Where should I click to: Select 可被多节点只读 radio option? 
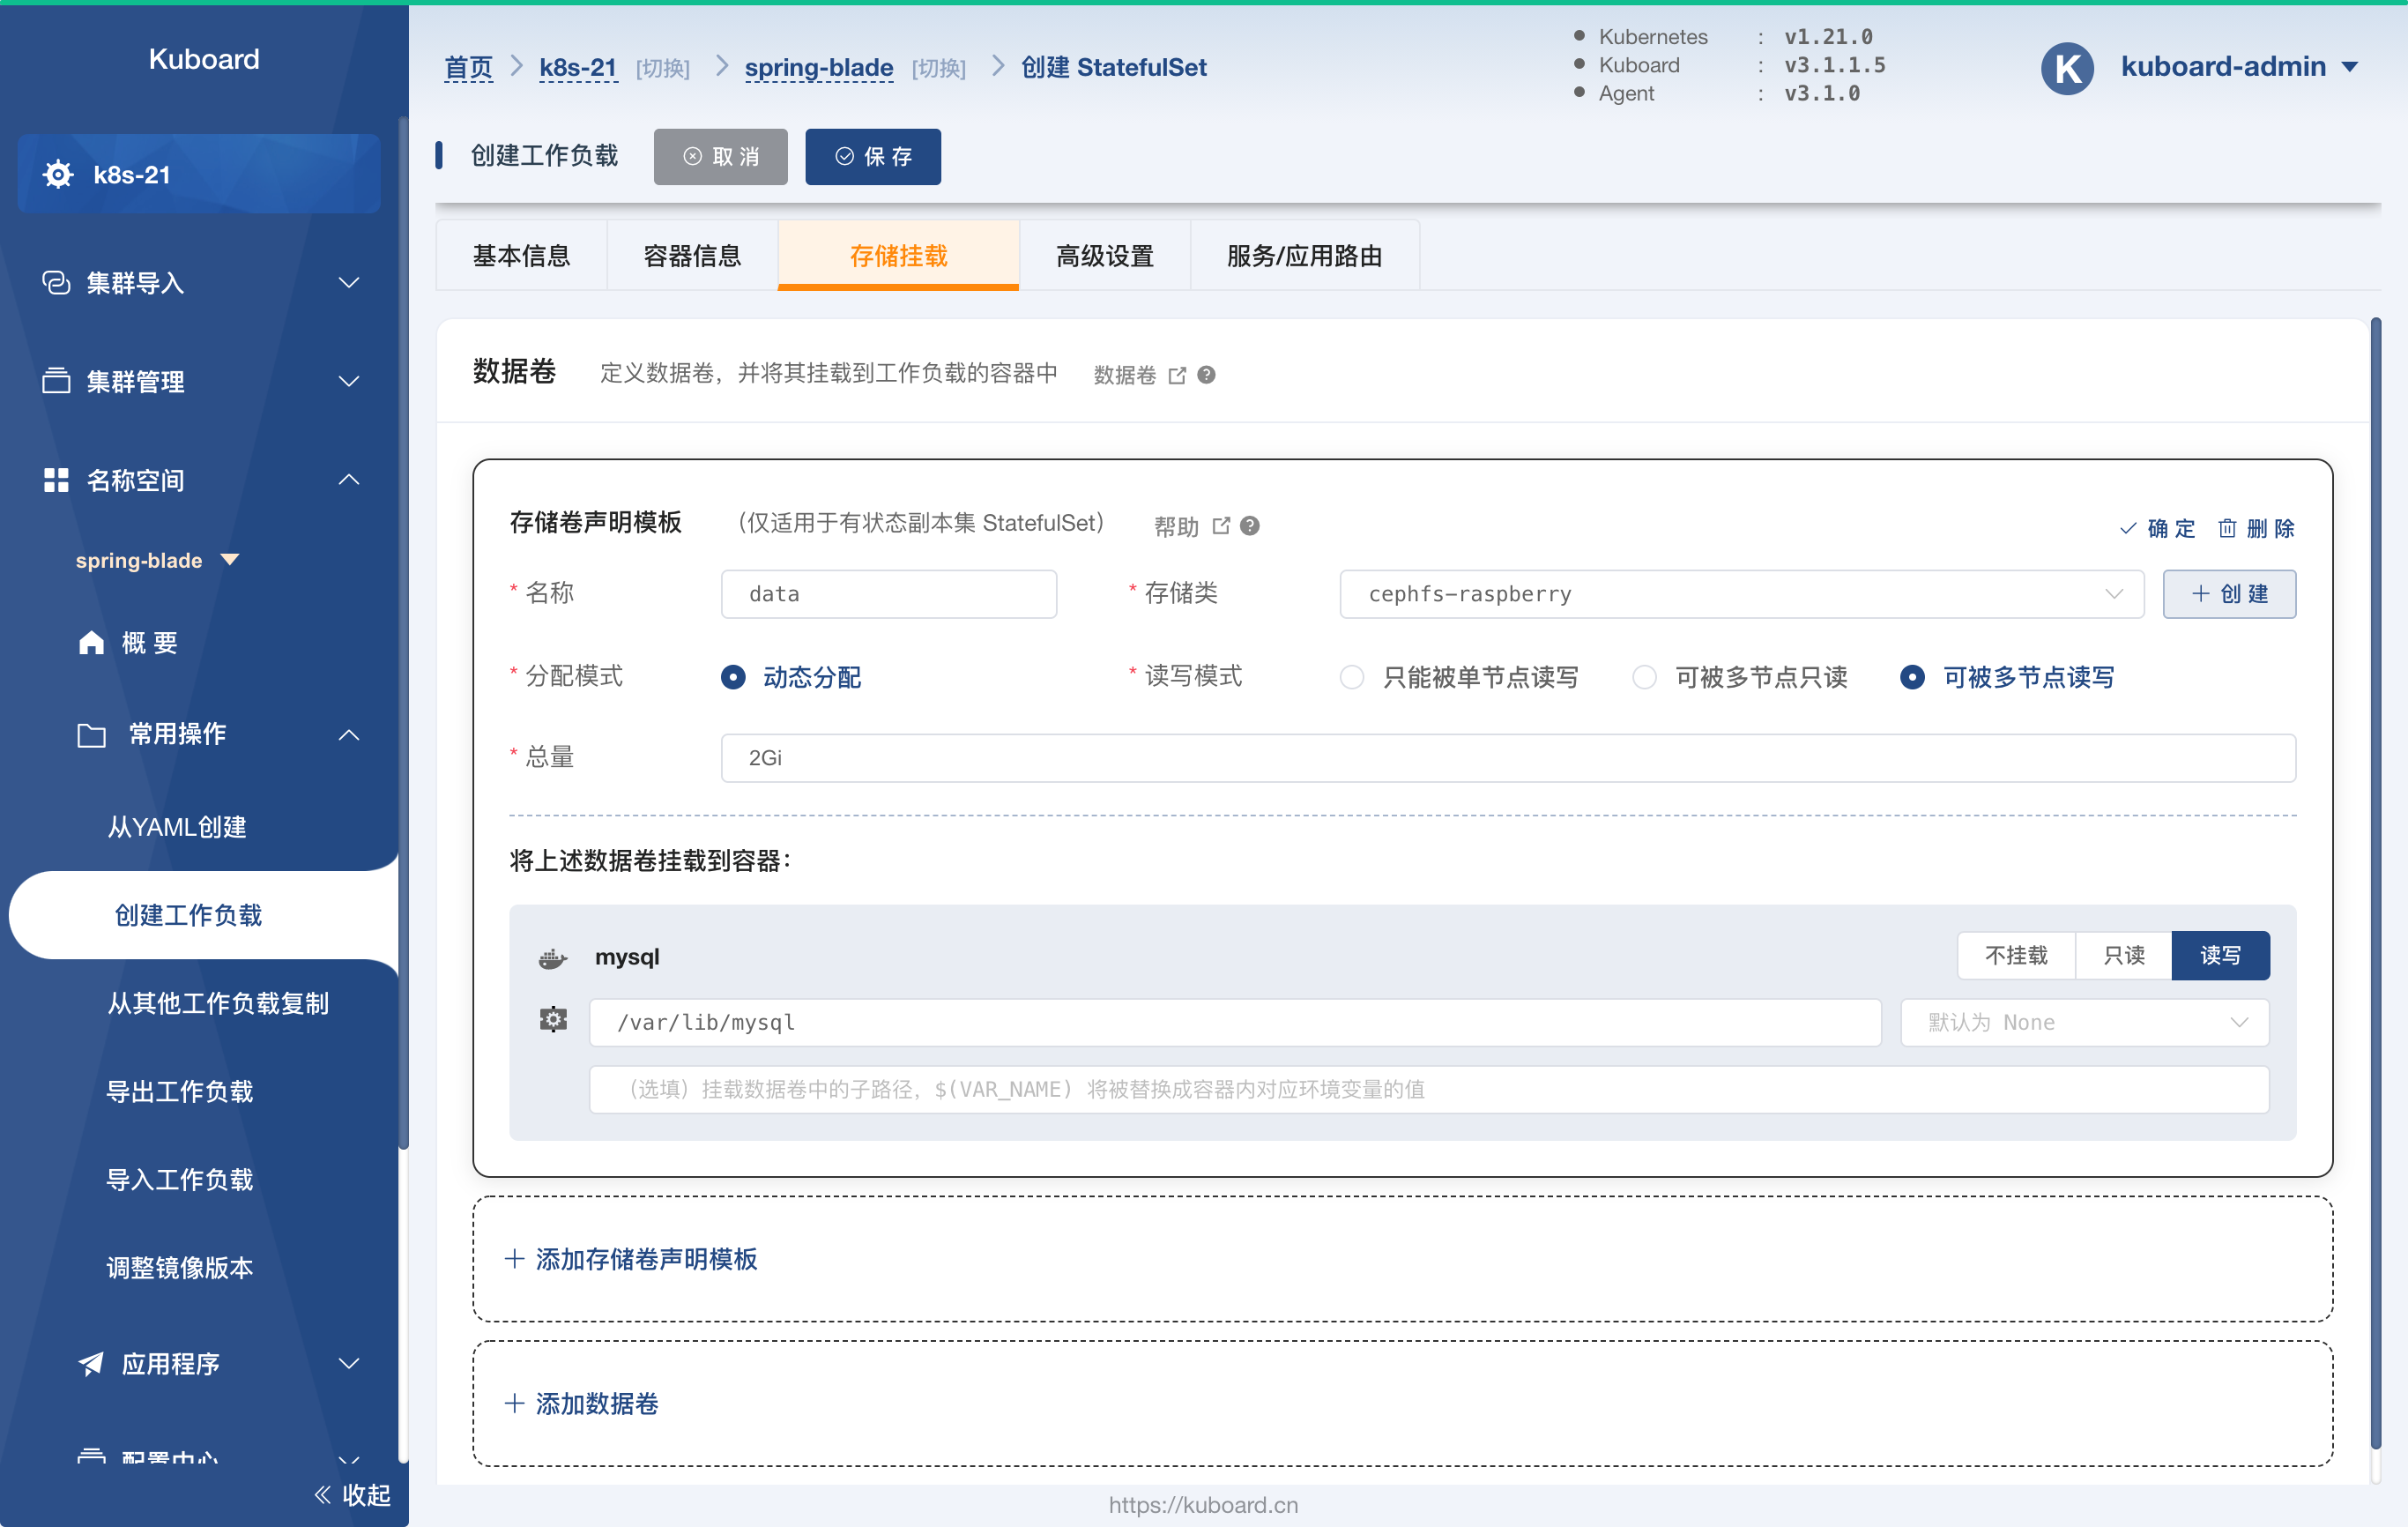pos(1644,677)
